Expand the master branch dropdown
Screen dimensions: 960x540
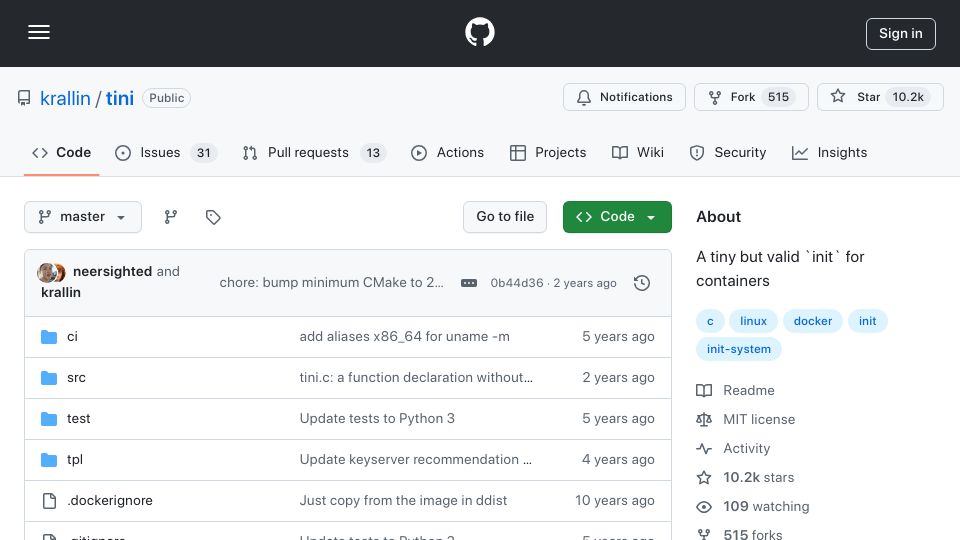(x=83, y=217)
